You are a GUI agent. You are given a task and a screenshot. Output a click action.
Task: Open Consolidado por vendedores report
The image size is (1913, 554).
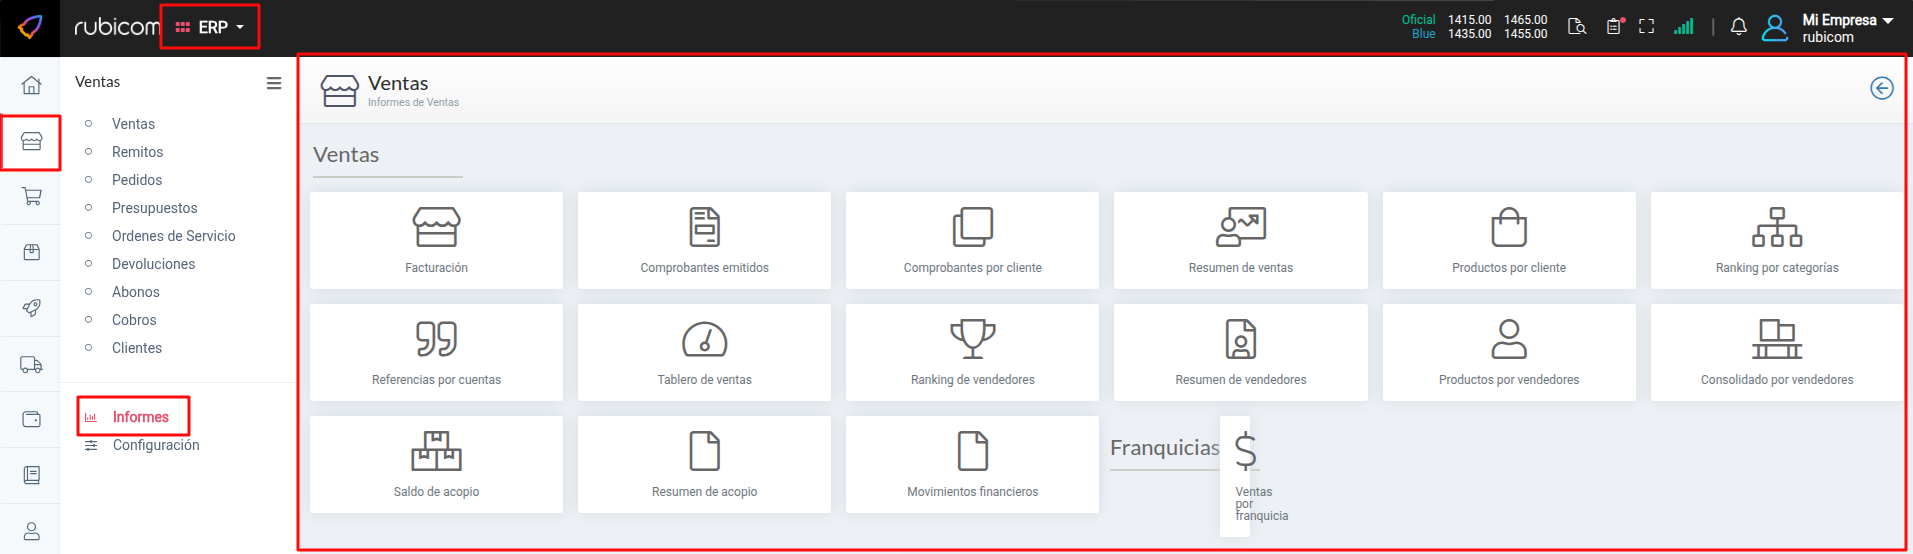click(x=1777, y=352)
